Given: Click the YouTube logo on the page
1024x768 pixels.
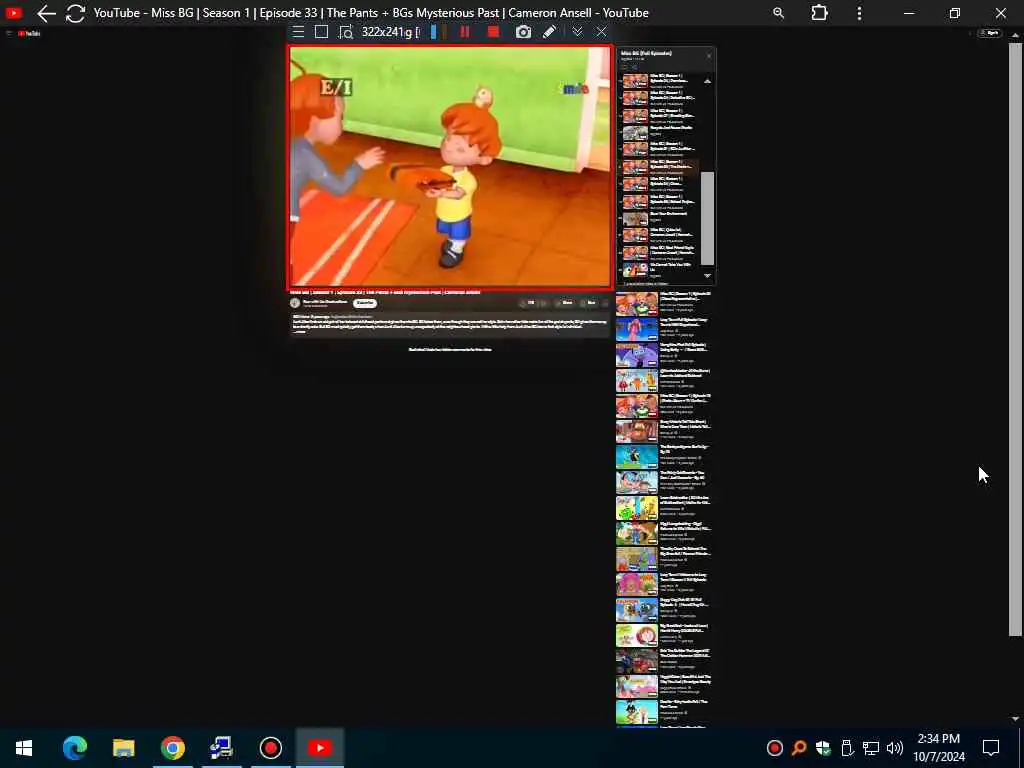Looking at the screenshot, I should 29,33.
